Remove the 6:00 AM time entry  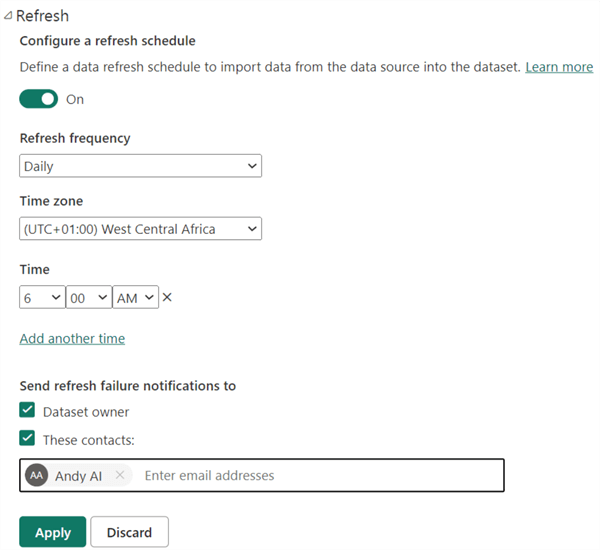click(x=167, y=297)
